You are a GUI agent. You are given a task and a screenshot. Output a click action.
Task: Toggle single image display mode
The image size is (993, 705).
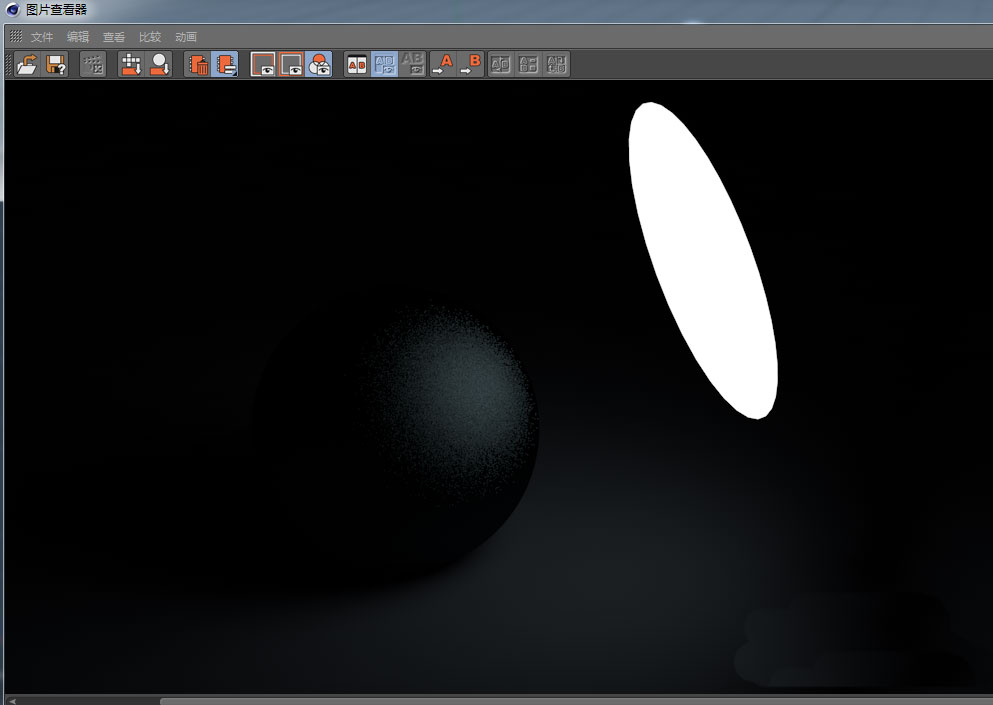pyautogui.click(x=262, y=64)
